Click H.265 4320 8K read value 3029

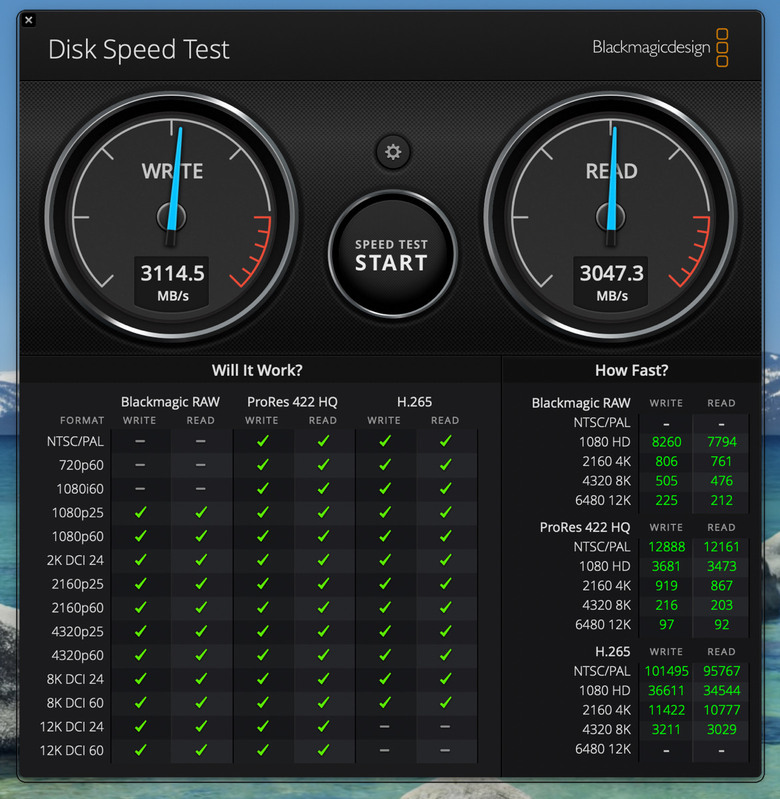[721, 729]
